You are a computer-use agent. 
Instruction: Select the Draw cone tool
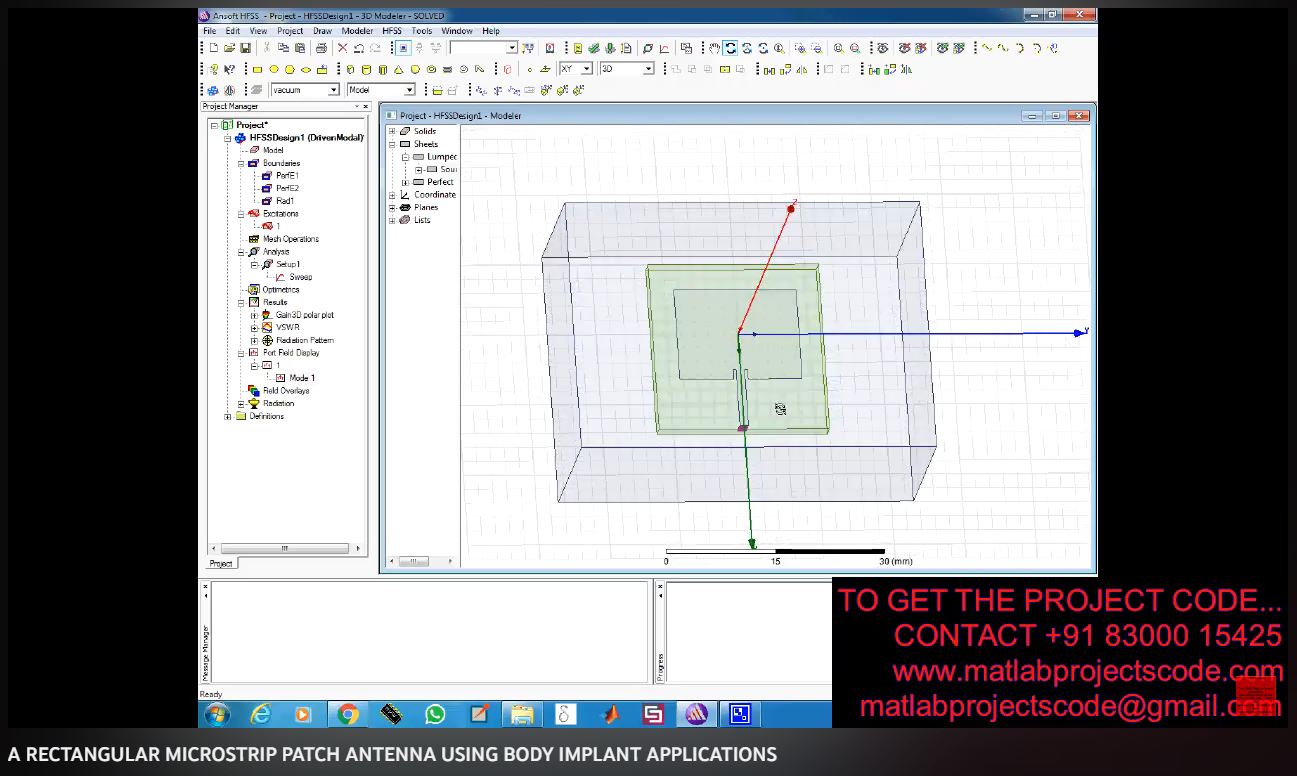coord(399,70)
